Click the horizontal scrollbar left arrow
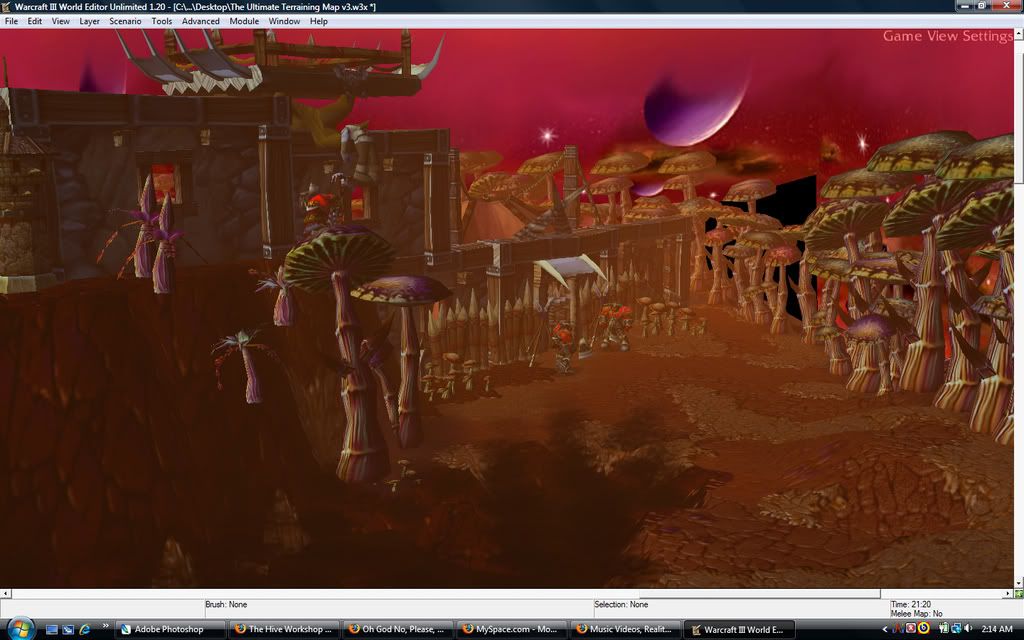The height and width of the screenshot is (640, 1024). pos(5,594)
